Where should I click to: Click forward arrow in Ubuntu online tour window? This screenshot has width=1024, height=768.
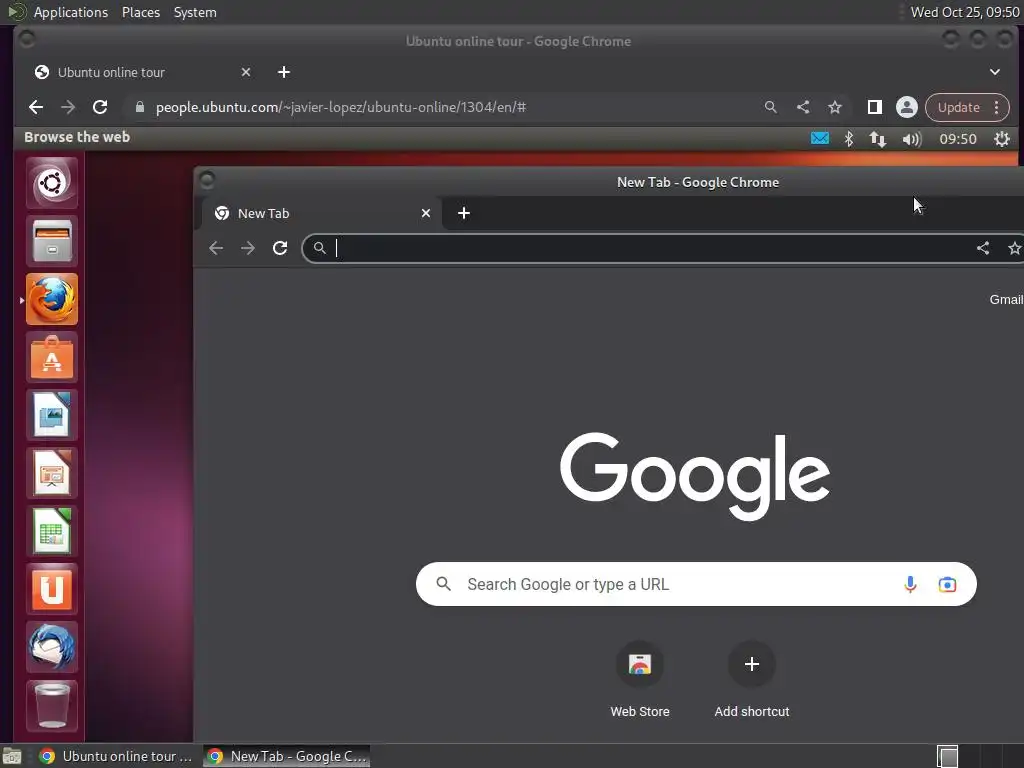point(68,107)
